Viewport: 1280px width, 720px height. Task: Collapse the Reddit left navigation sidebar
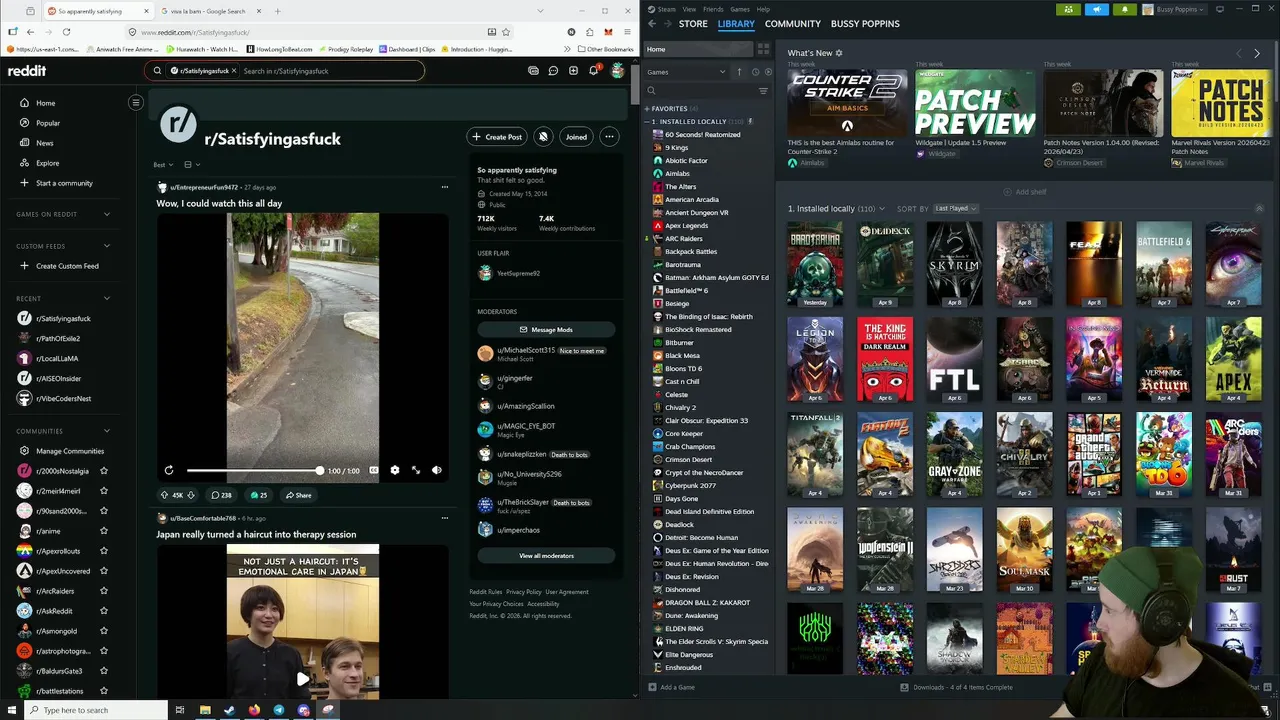[x=136, y=102]
